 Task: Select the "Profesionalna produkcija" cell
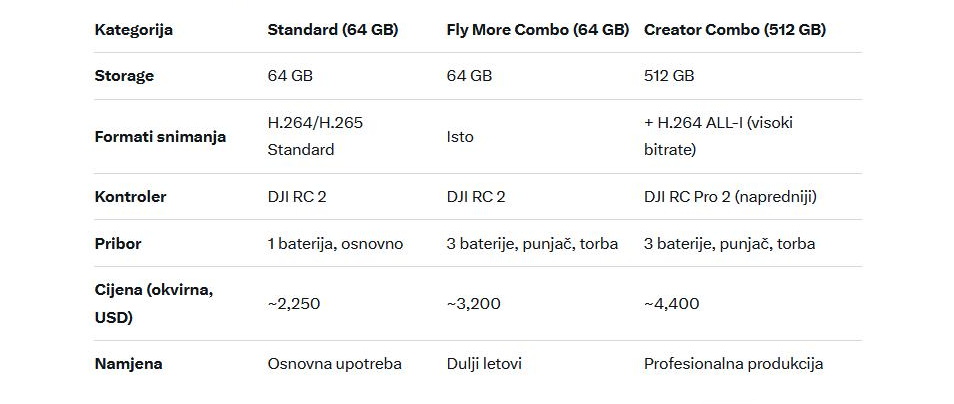(733, 363)
